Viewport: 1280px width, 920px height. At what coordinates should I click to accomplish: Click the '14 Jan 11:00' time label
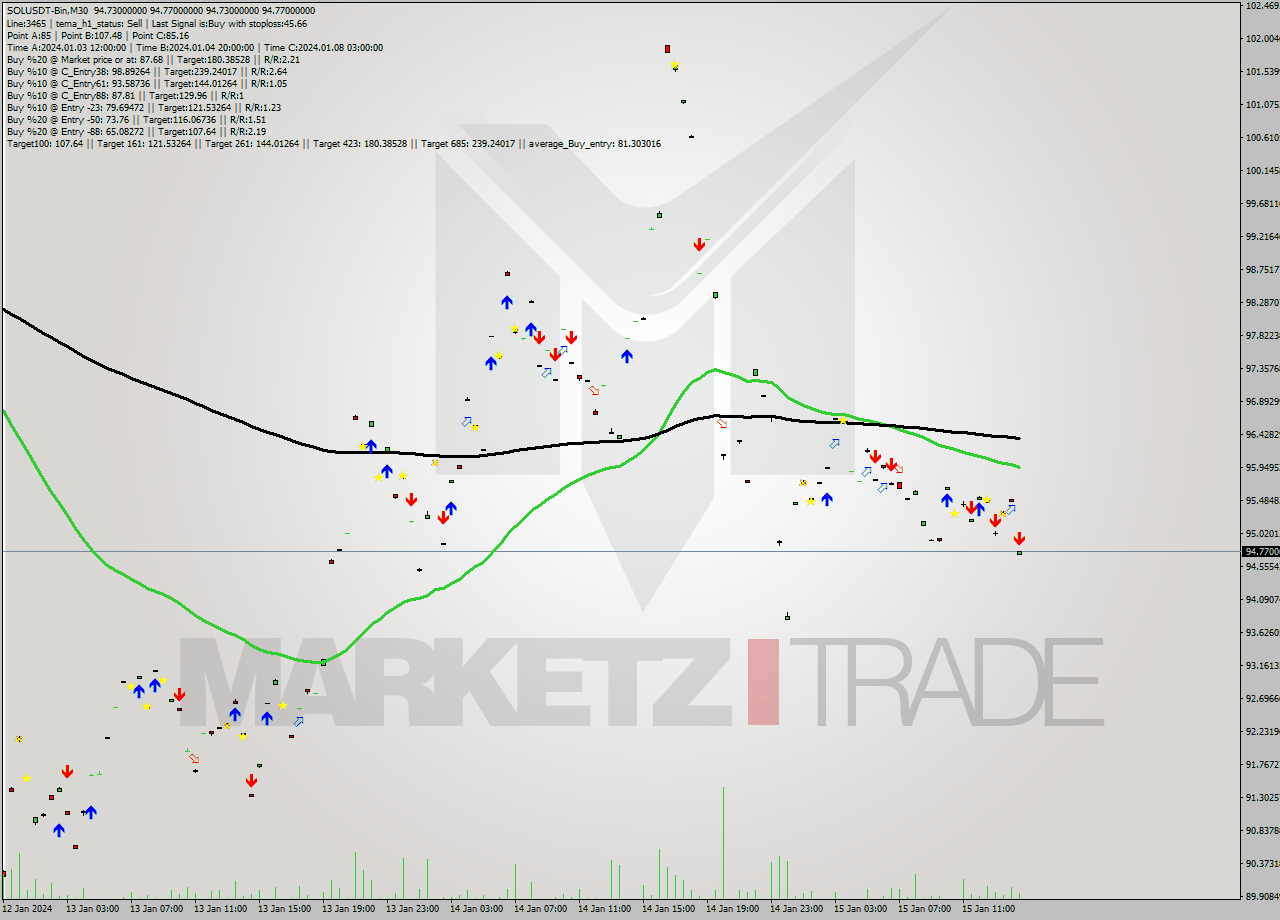click(604, 909)
